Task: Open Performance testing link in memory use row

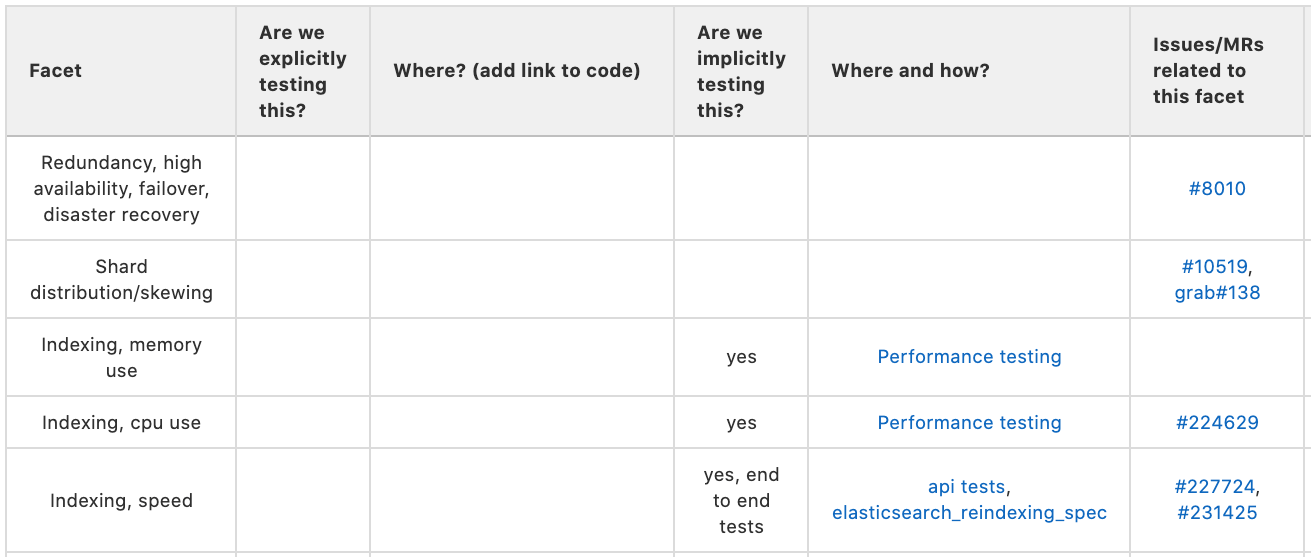Action: click(x=969, y=357)
